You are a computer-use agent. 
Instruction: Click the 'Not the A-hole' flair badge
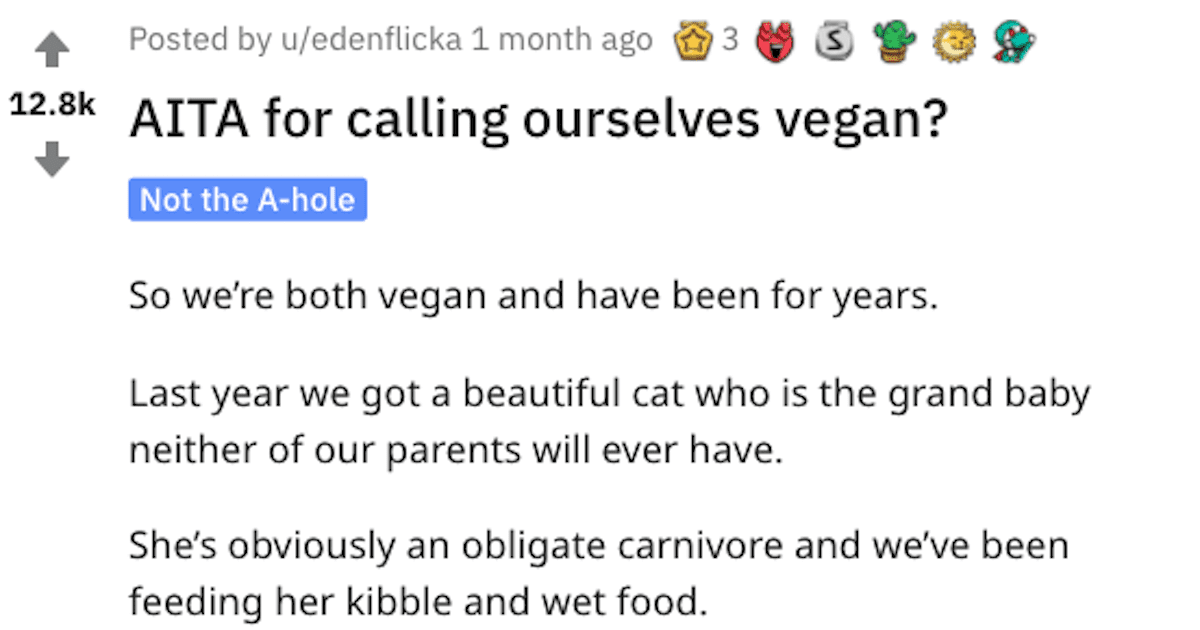(x=247, y=199)
